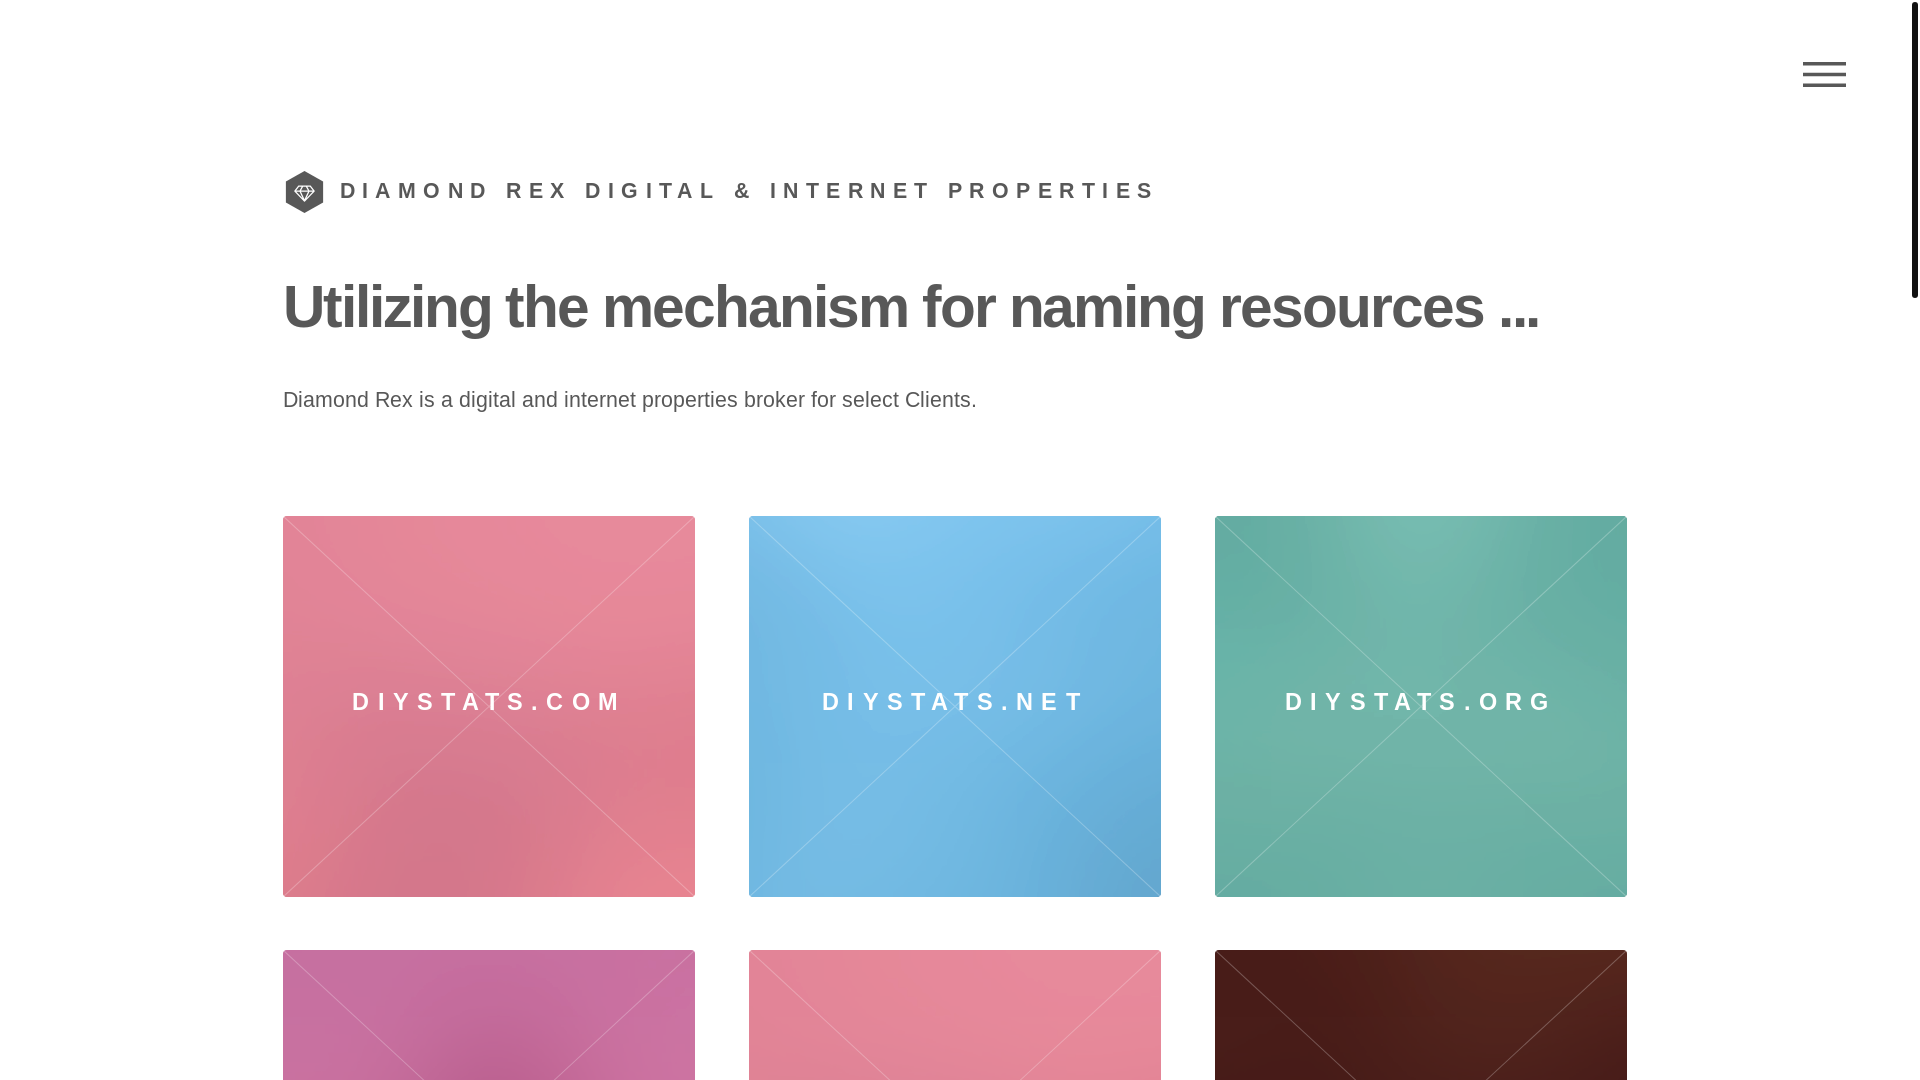Click the 'Utilizing the mechanism' headline

pos(910,307)
